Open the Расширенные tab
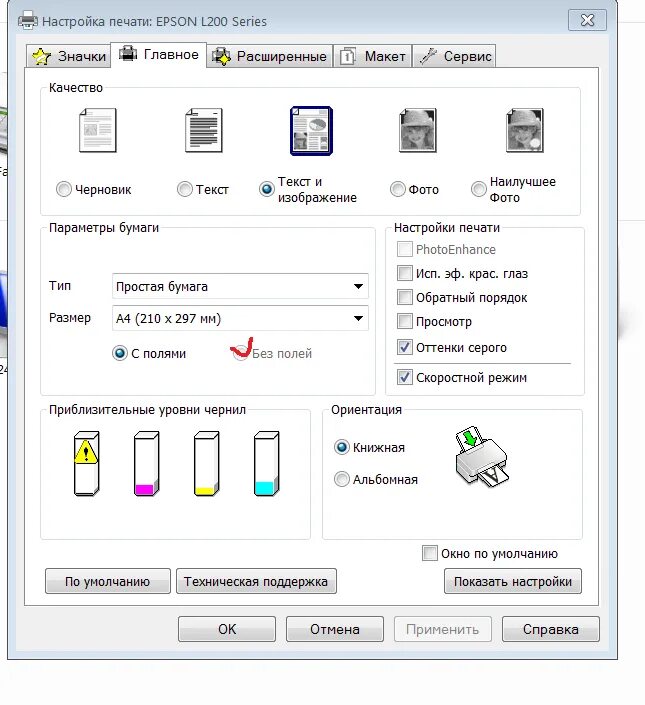 tap(269, 56)
